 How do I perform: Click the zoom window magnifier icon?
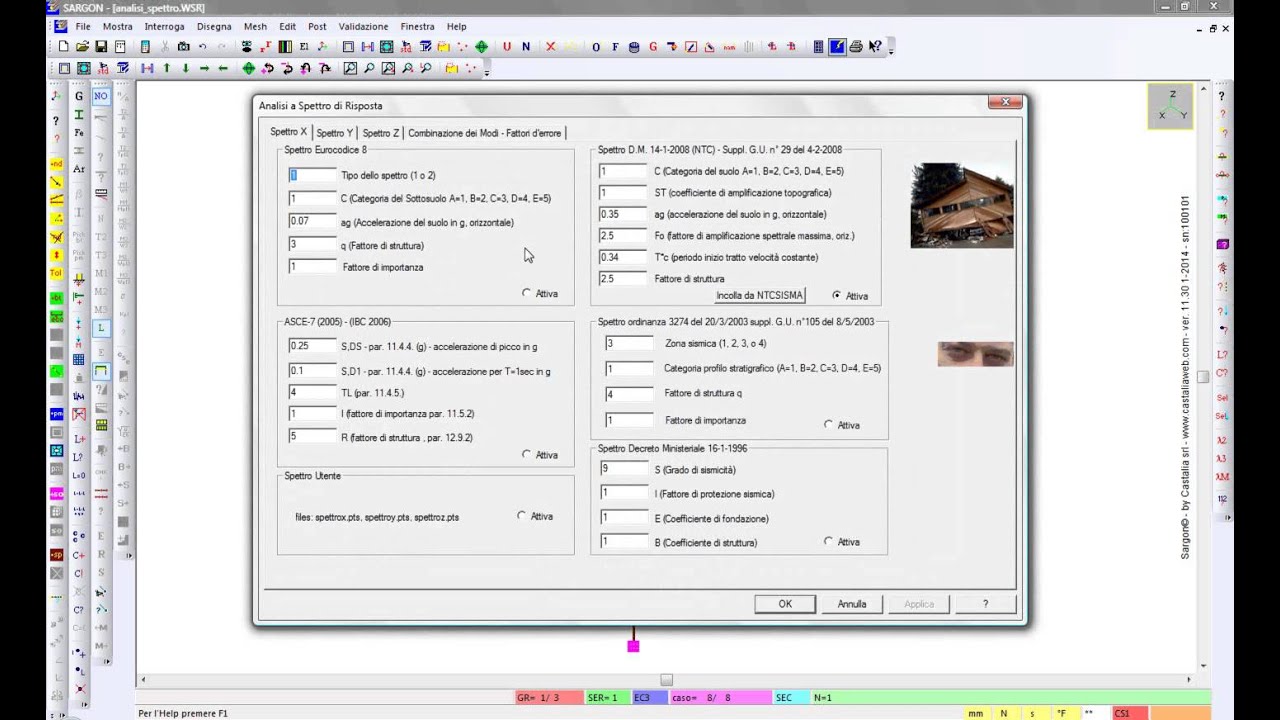click(350, 69)
